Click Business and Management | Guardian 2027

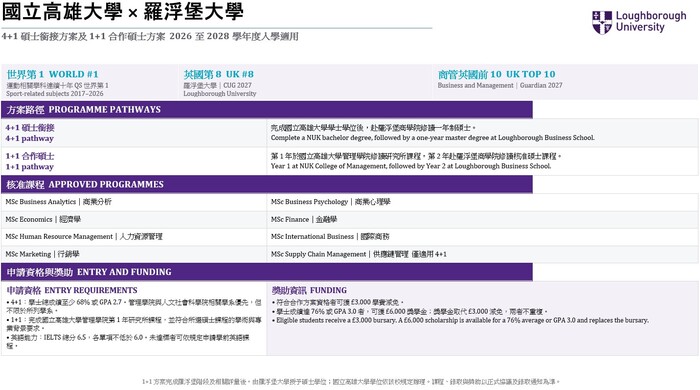pos(500,85)
